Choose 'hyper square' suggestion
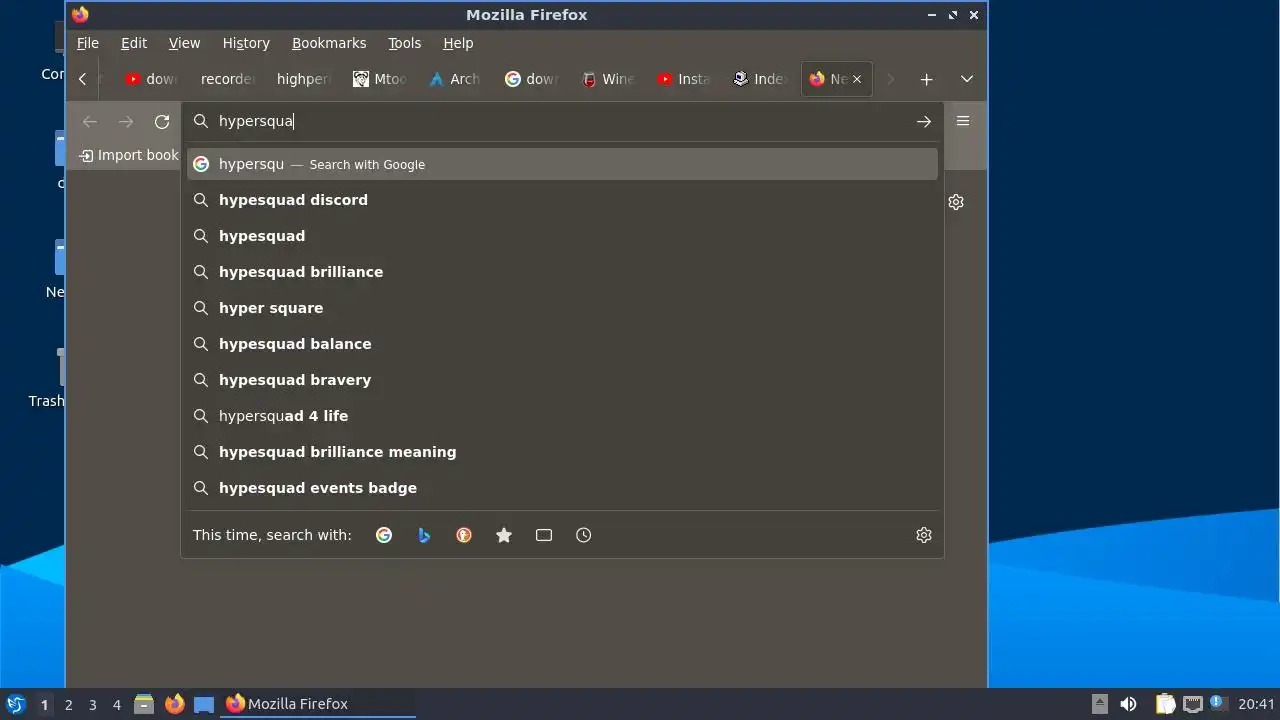The height and width of the screenshot is (720, 1280). click(562, 308)
